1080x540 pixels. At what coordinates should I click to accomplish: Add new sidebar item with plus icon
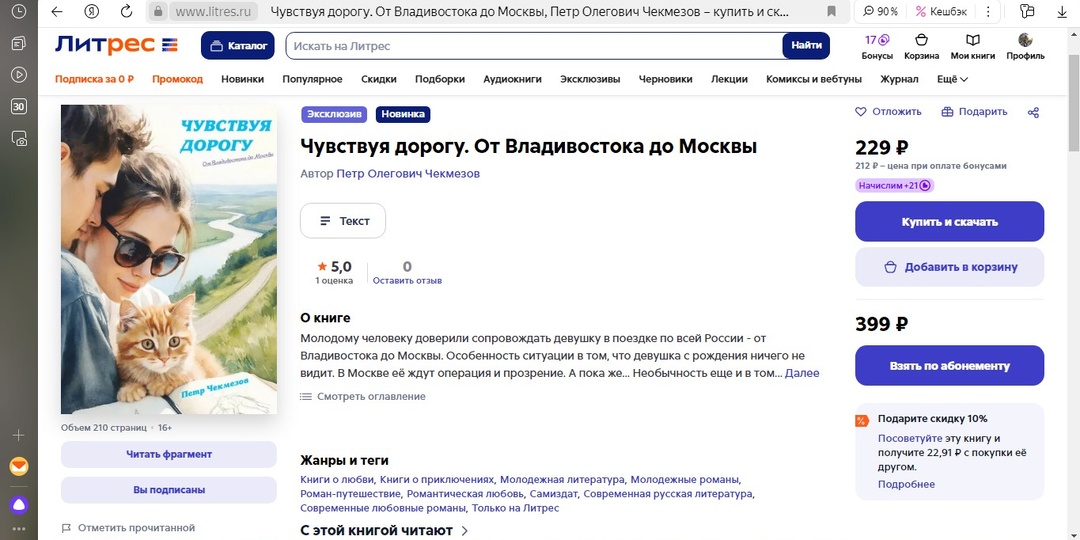coord(19,435)
